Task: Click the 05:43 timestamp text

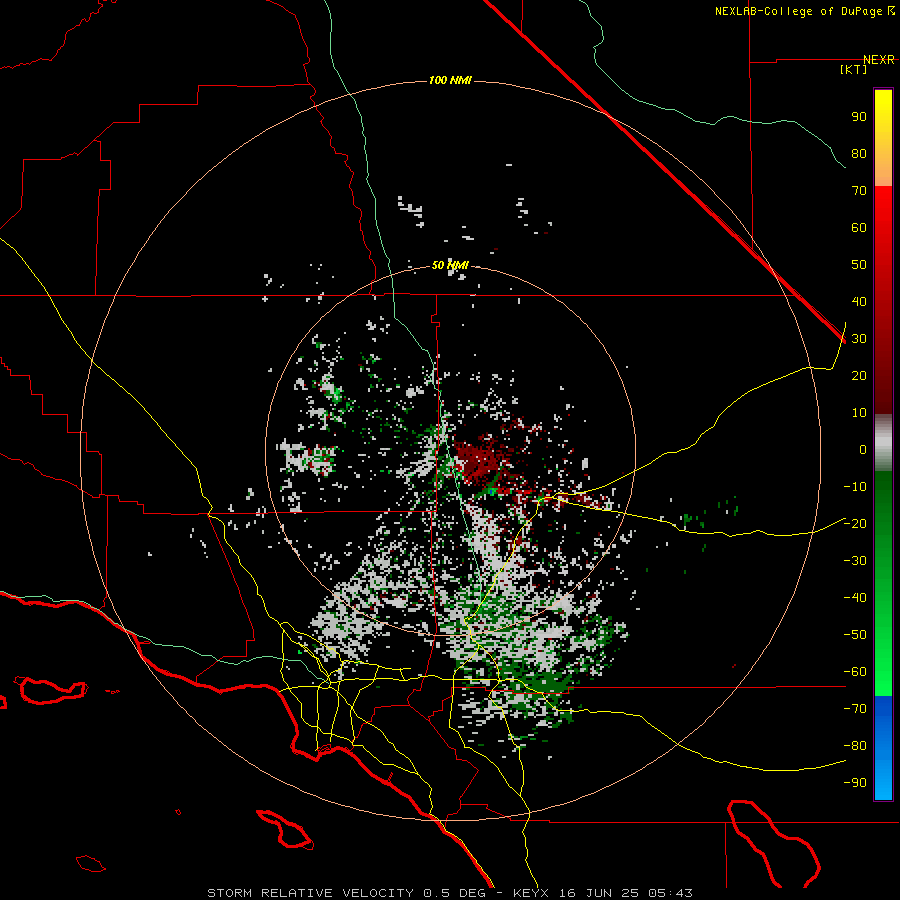Action: (x=670, y=893)
